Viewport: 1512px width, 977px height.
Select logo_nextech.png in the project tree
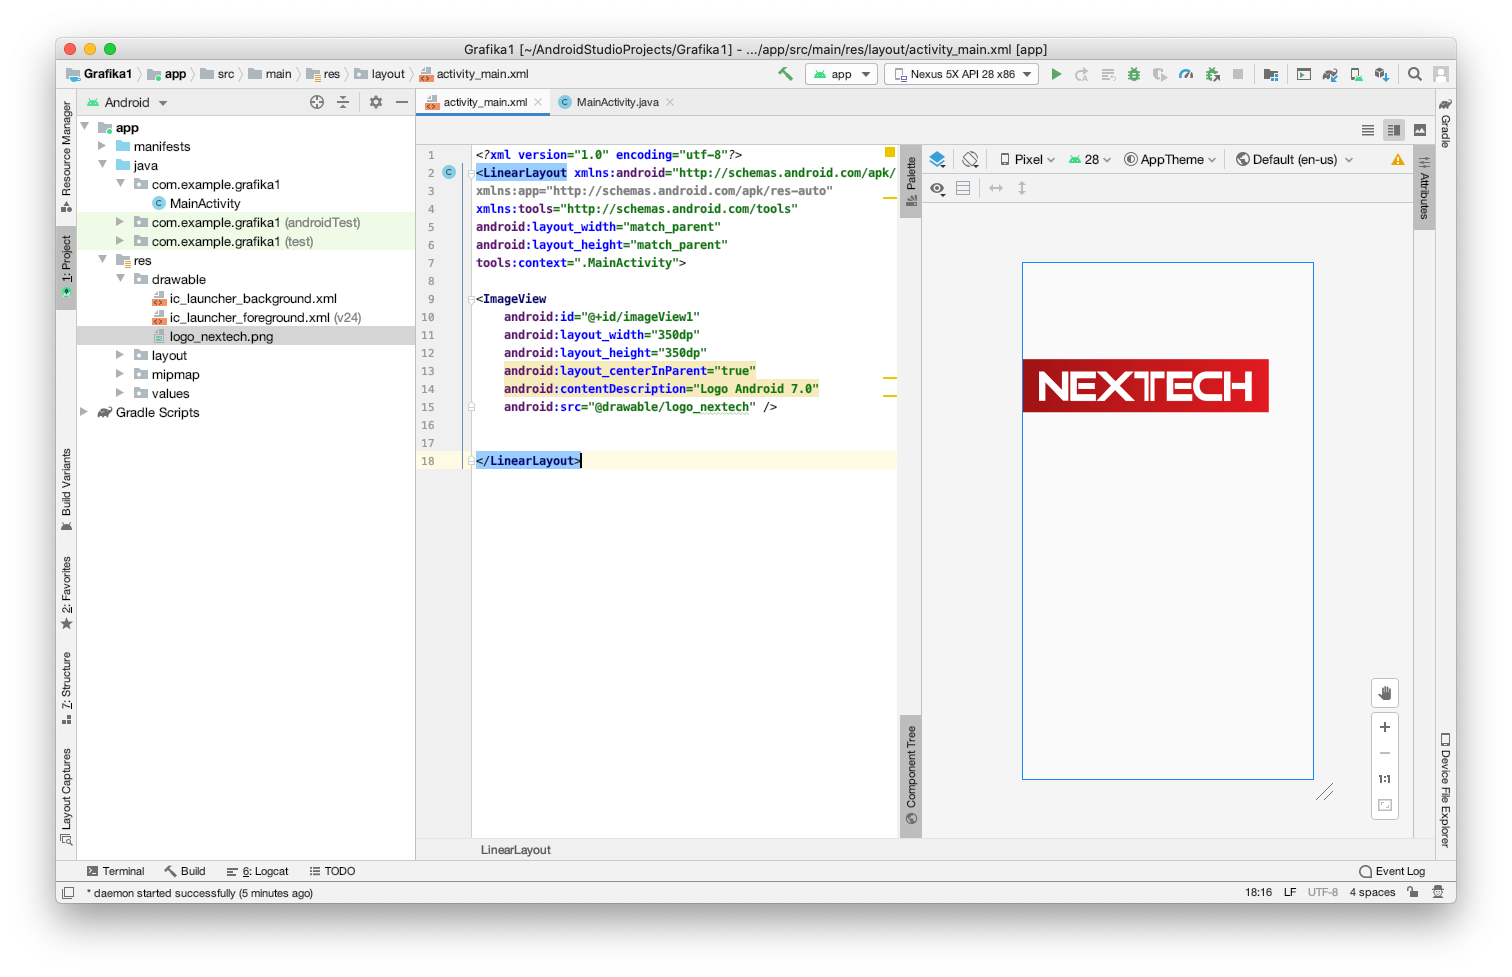point(221,337)
